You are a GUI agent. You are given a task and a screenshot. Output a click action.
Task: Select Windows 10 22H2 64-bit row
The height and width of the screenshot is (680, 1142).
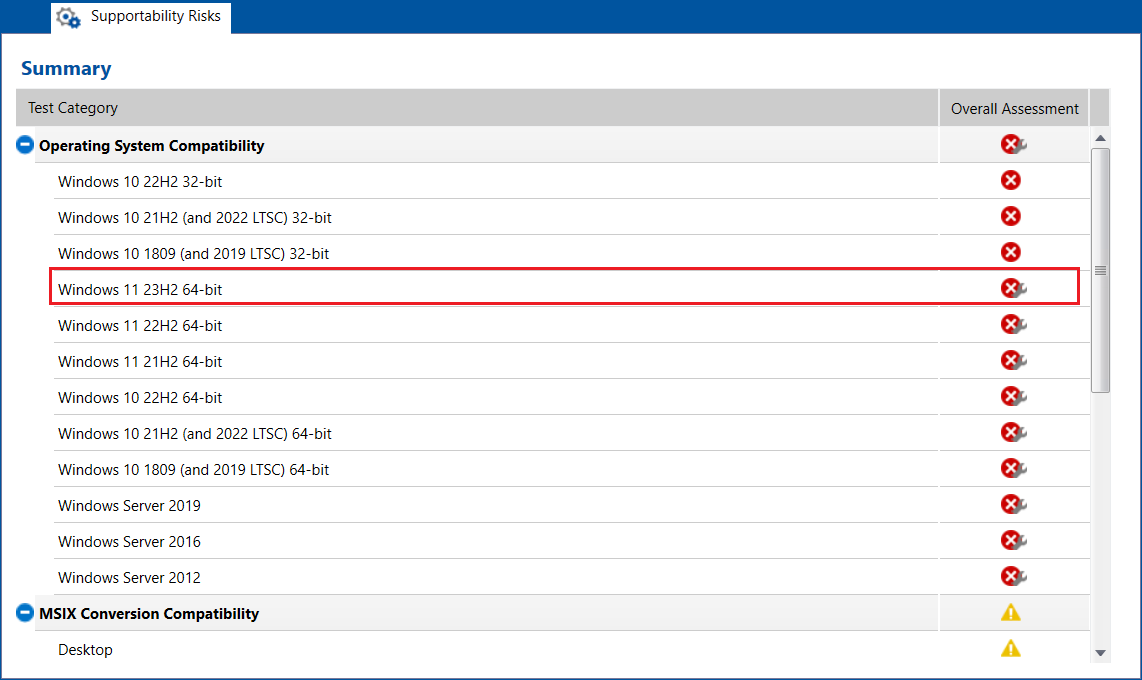click(572, 397)
